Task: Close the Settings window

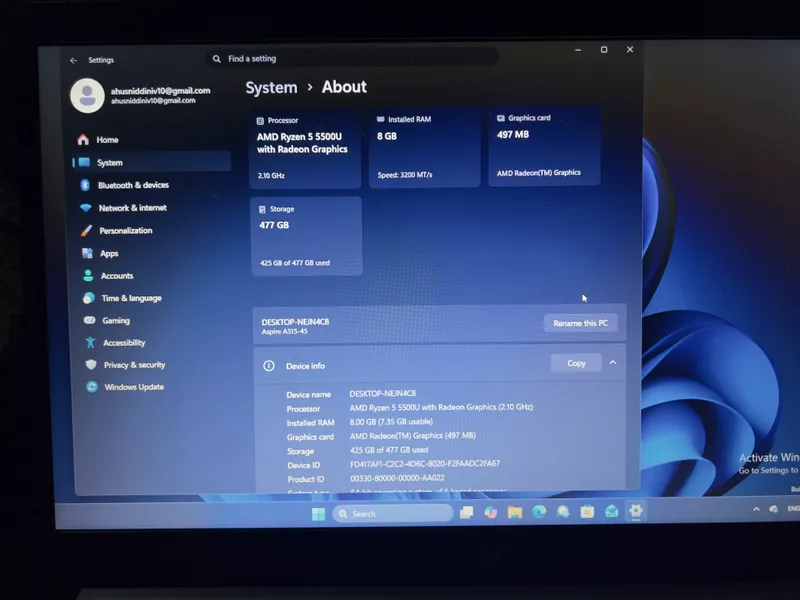Action: pyautogui.click(x=630, y=49)
